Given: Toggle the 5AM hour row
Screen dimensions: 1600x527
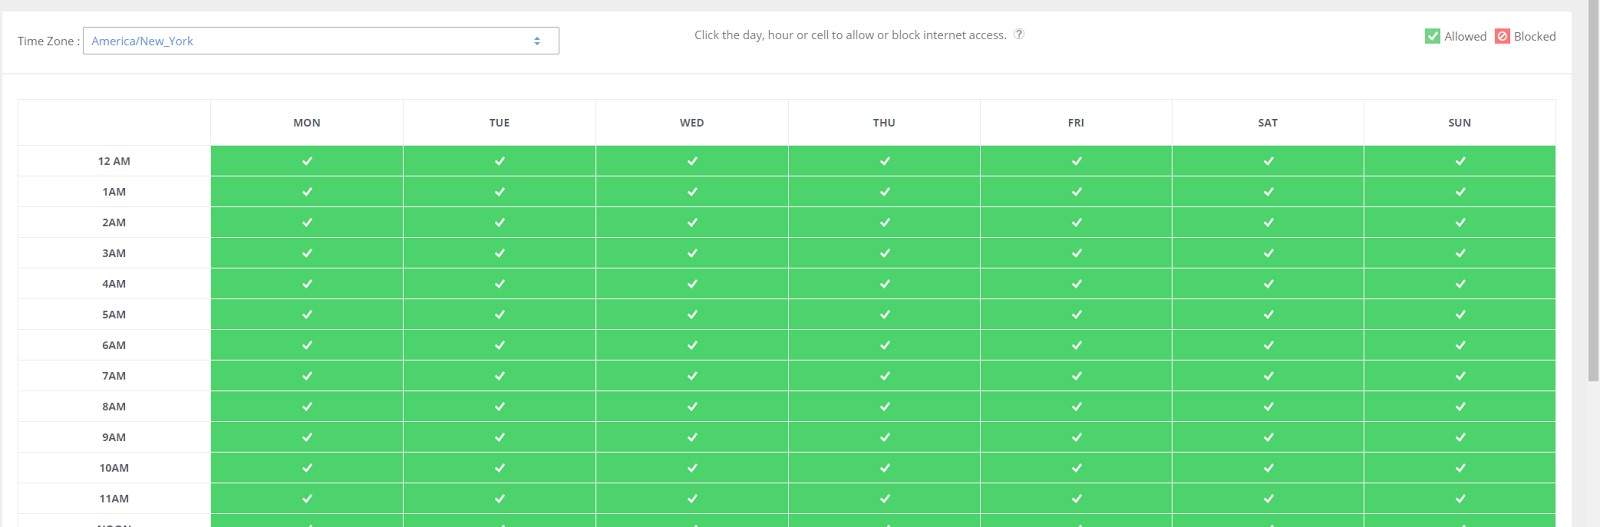Looking at the screenshot, I should tap(114, 315).
